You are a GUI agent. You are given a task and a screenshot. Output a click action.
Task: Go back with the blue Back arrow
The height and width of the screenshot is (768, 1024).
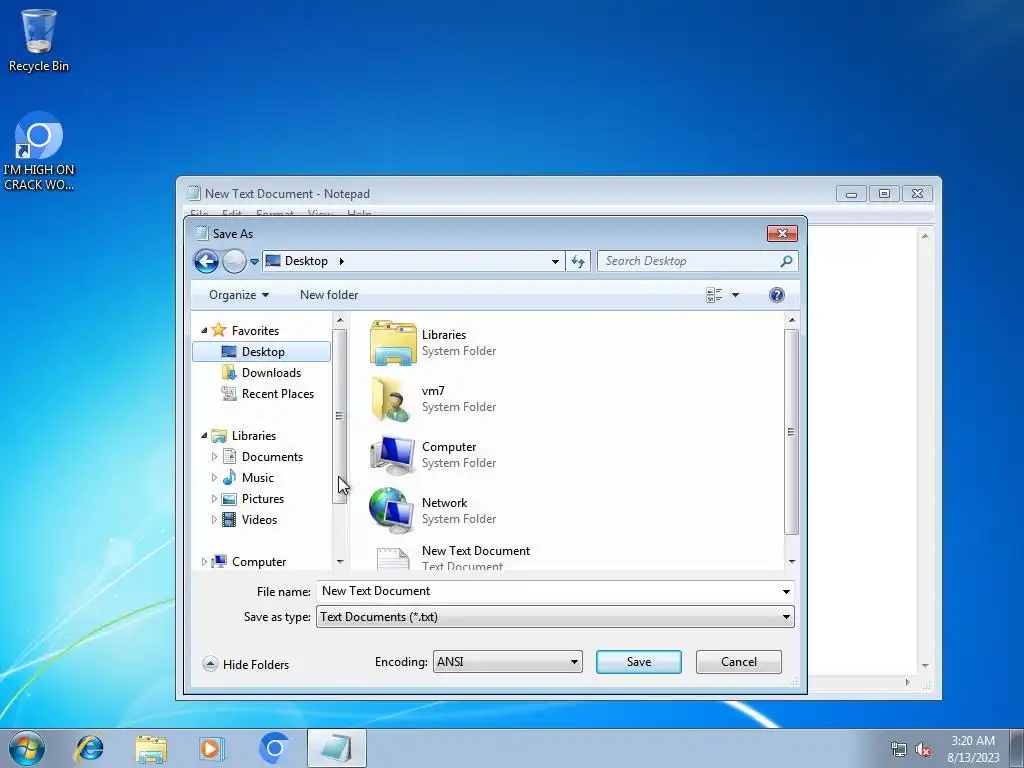206,261
